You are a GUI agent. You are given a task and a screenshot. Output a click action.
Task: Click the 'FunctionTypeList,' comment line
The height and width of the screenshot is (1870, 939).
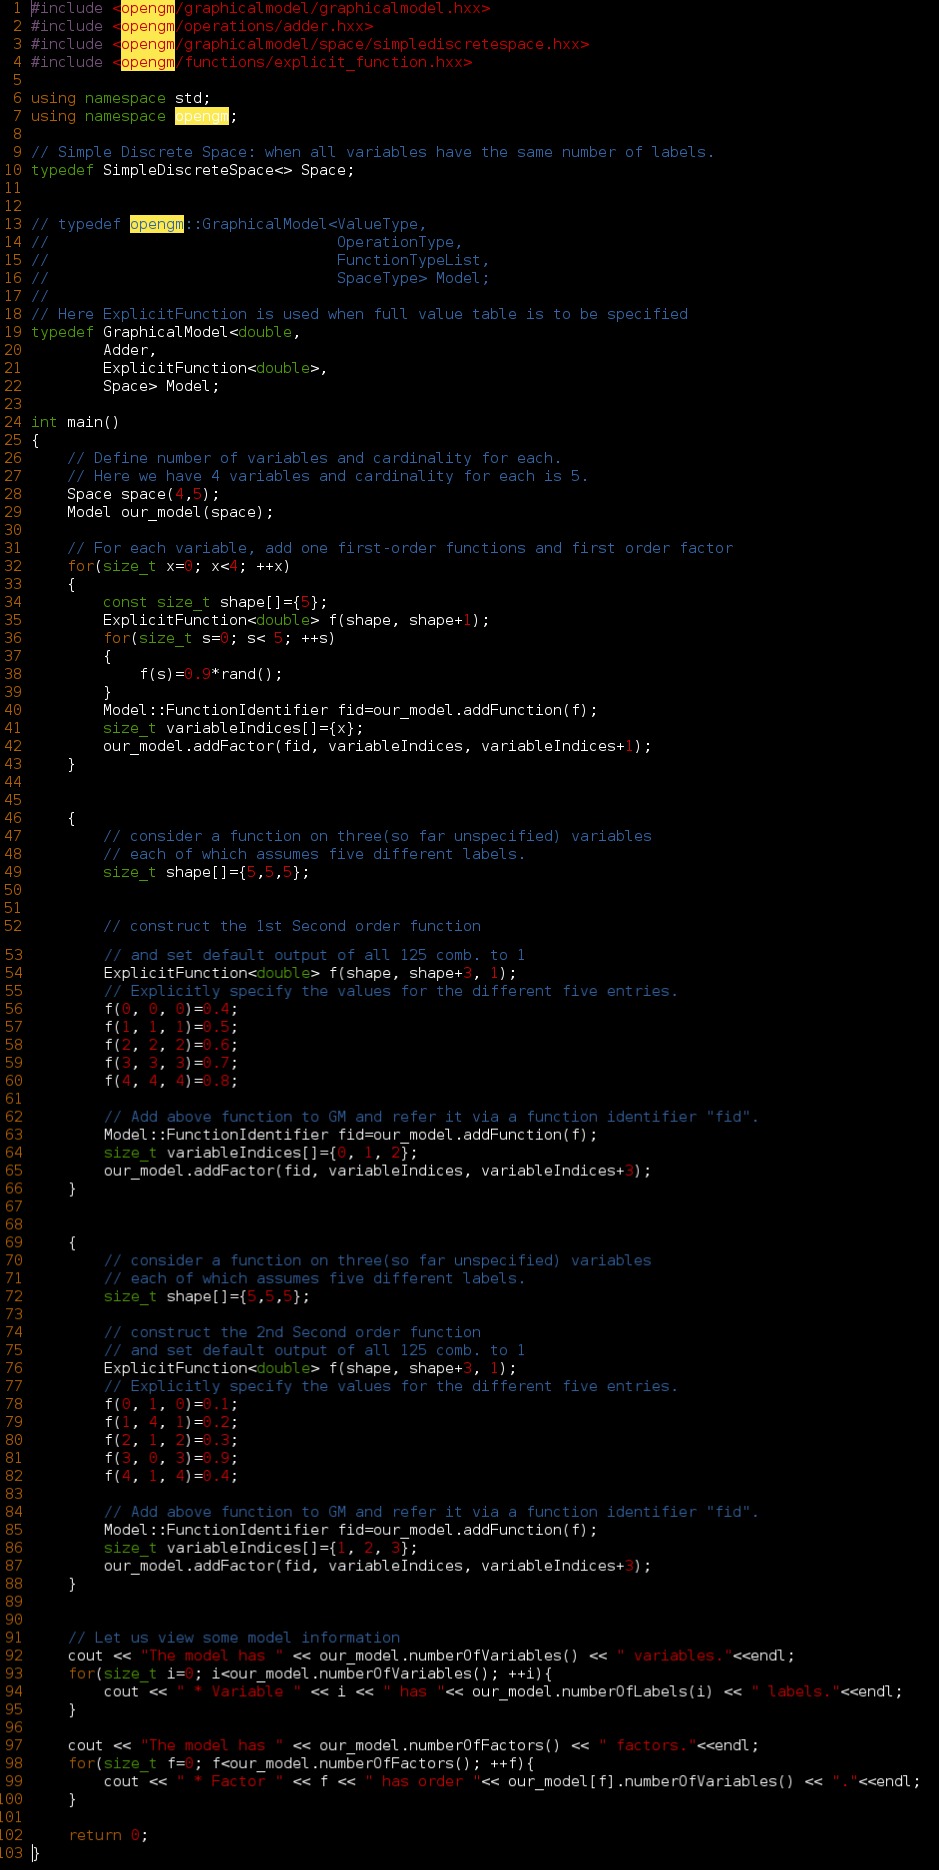[261, 260]
